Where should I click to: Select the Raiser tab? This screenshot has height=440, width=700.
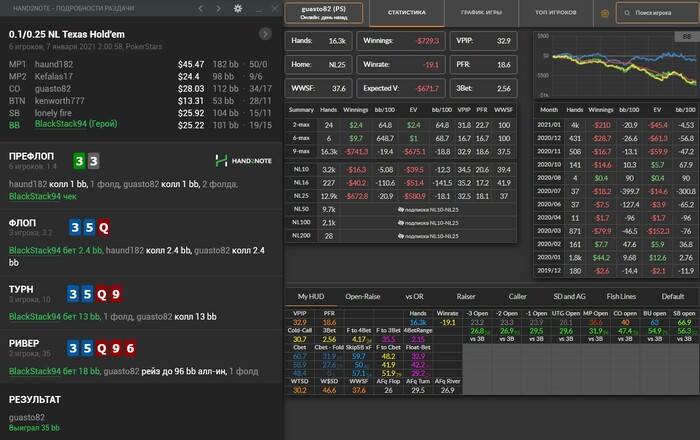(466, 296)
